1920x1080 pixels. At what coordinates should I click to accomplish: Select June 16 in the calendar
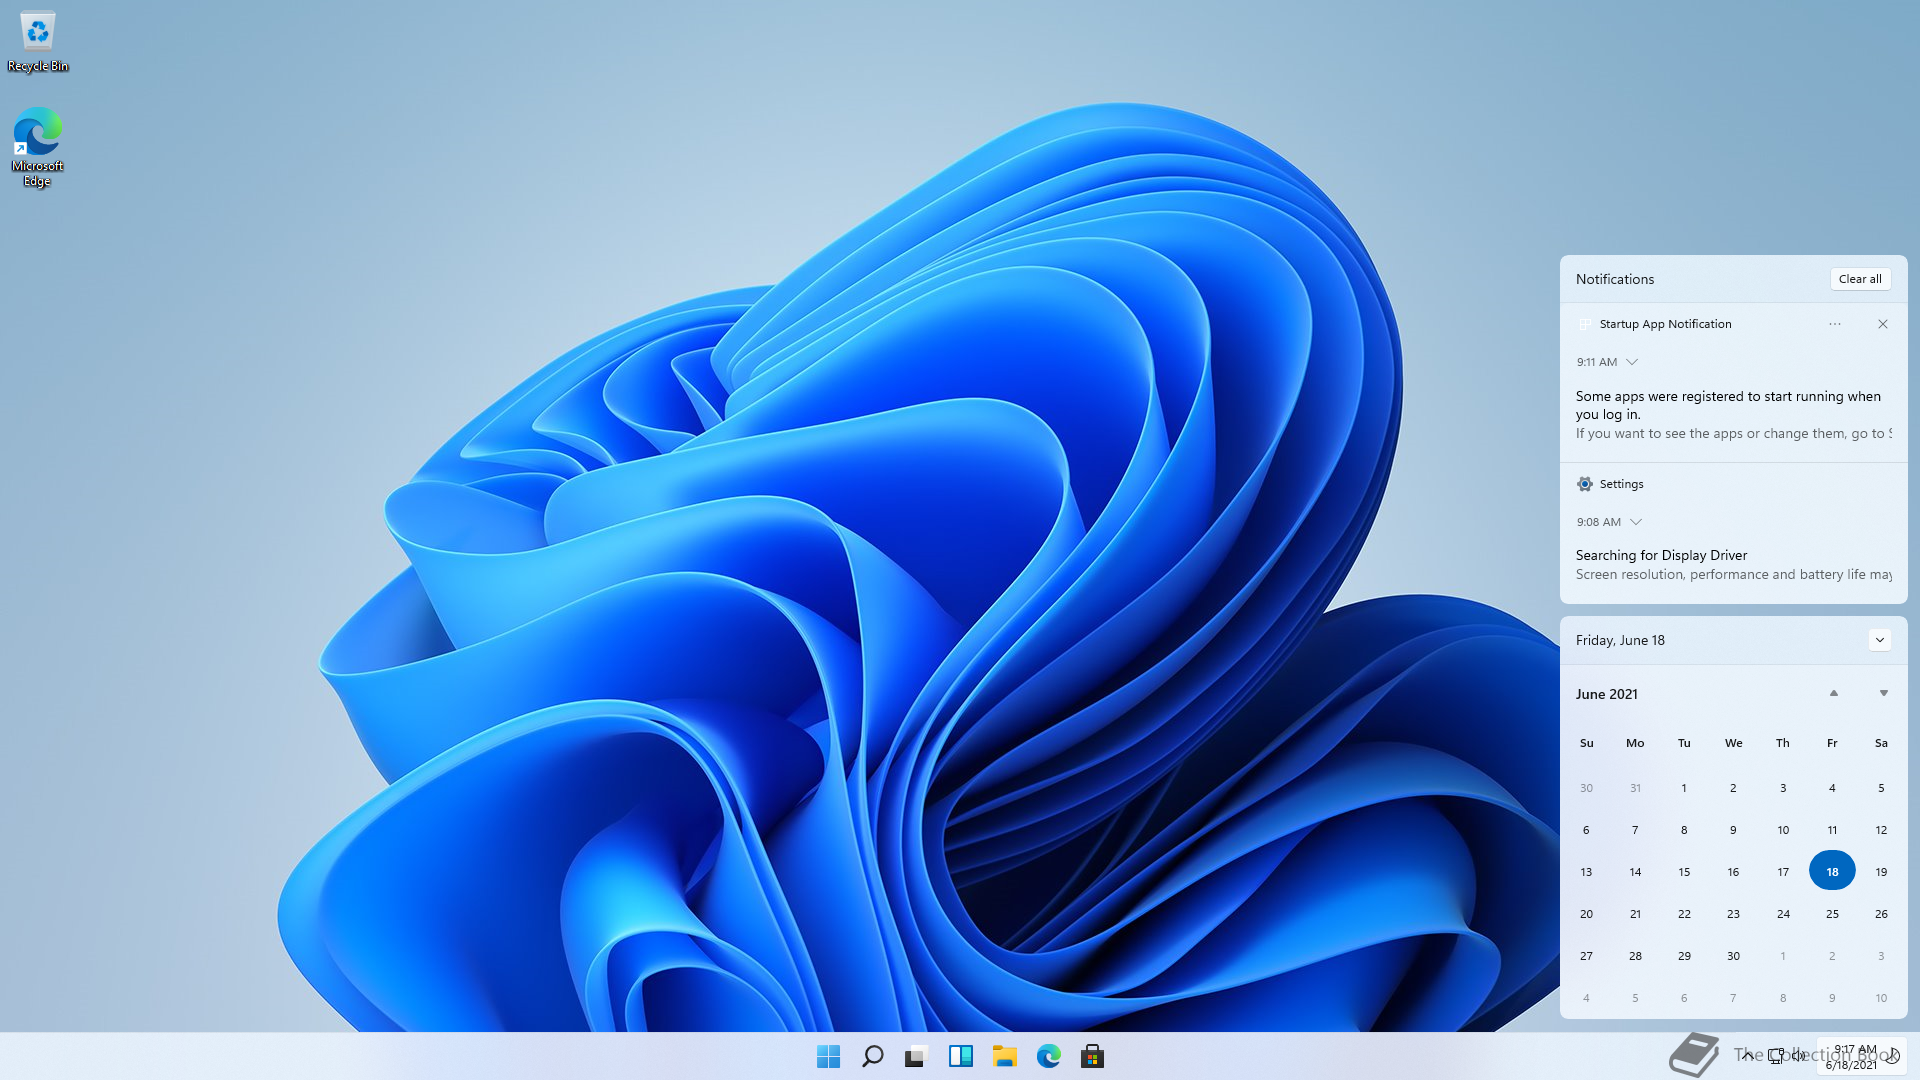tap(1733, 872)
